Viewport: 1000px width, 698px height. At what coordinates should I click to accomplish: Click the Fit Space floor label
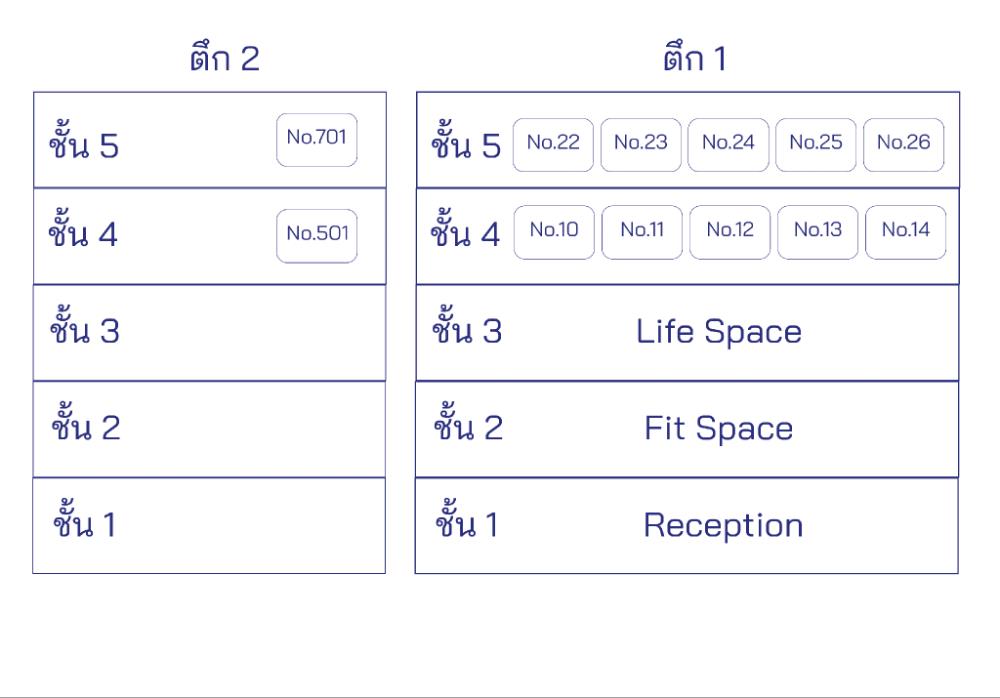click(718, 429)
